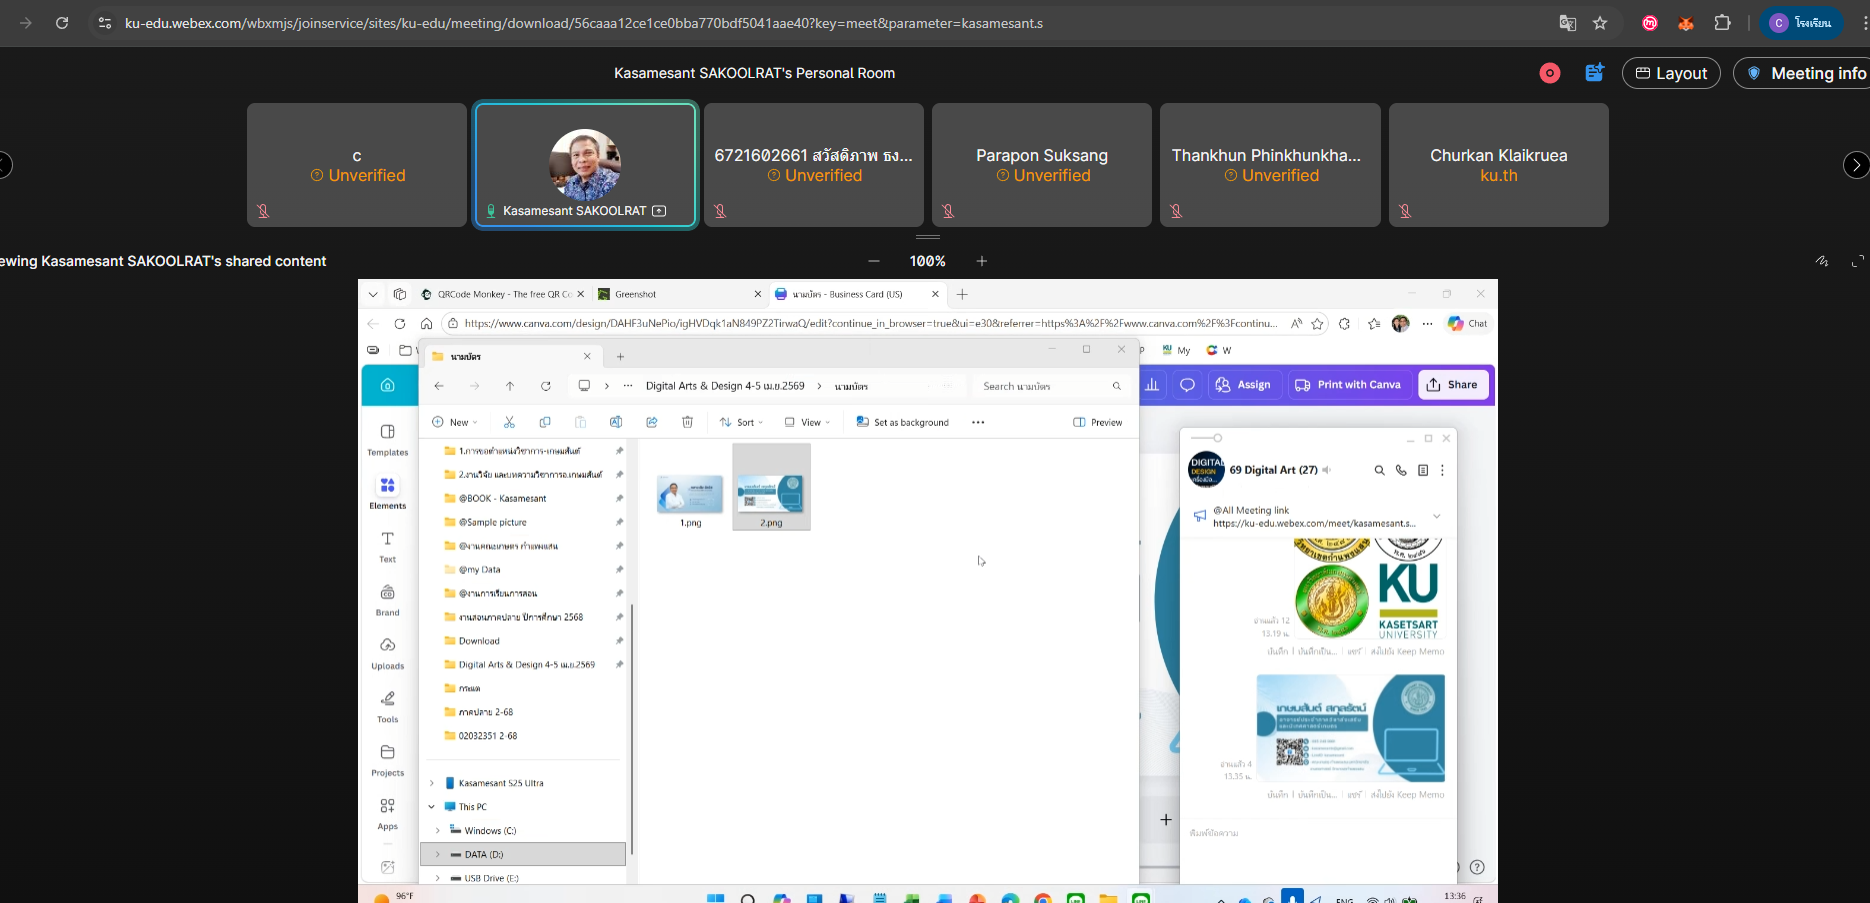Screen dimensions: 1870x903
Task: Select Kasamesant SAKOOLRAT's video tile
Action: point(585,165)
